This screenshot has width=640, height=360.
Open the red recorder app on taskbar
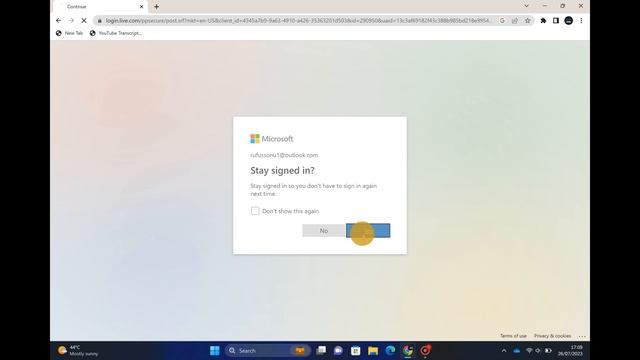click(x=425, y=351)
